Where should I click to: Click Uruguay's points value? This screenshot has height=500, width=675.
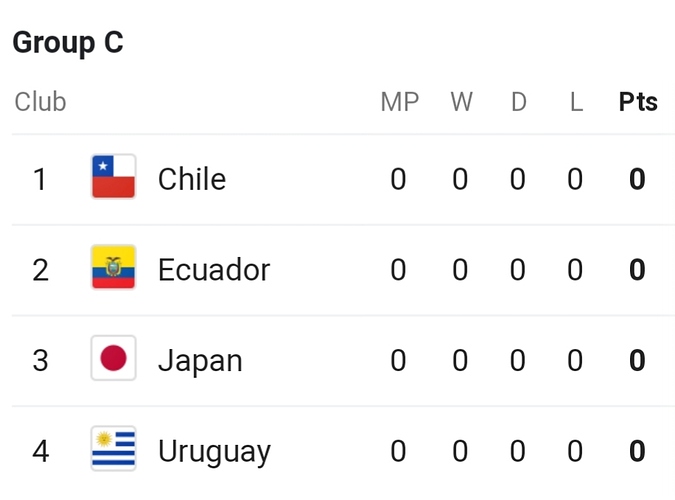coord(637,451)
